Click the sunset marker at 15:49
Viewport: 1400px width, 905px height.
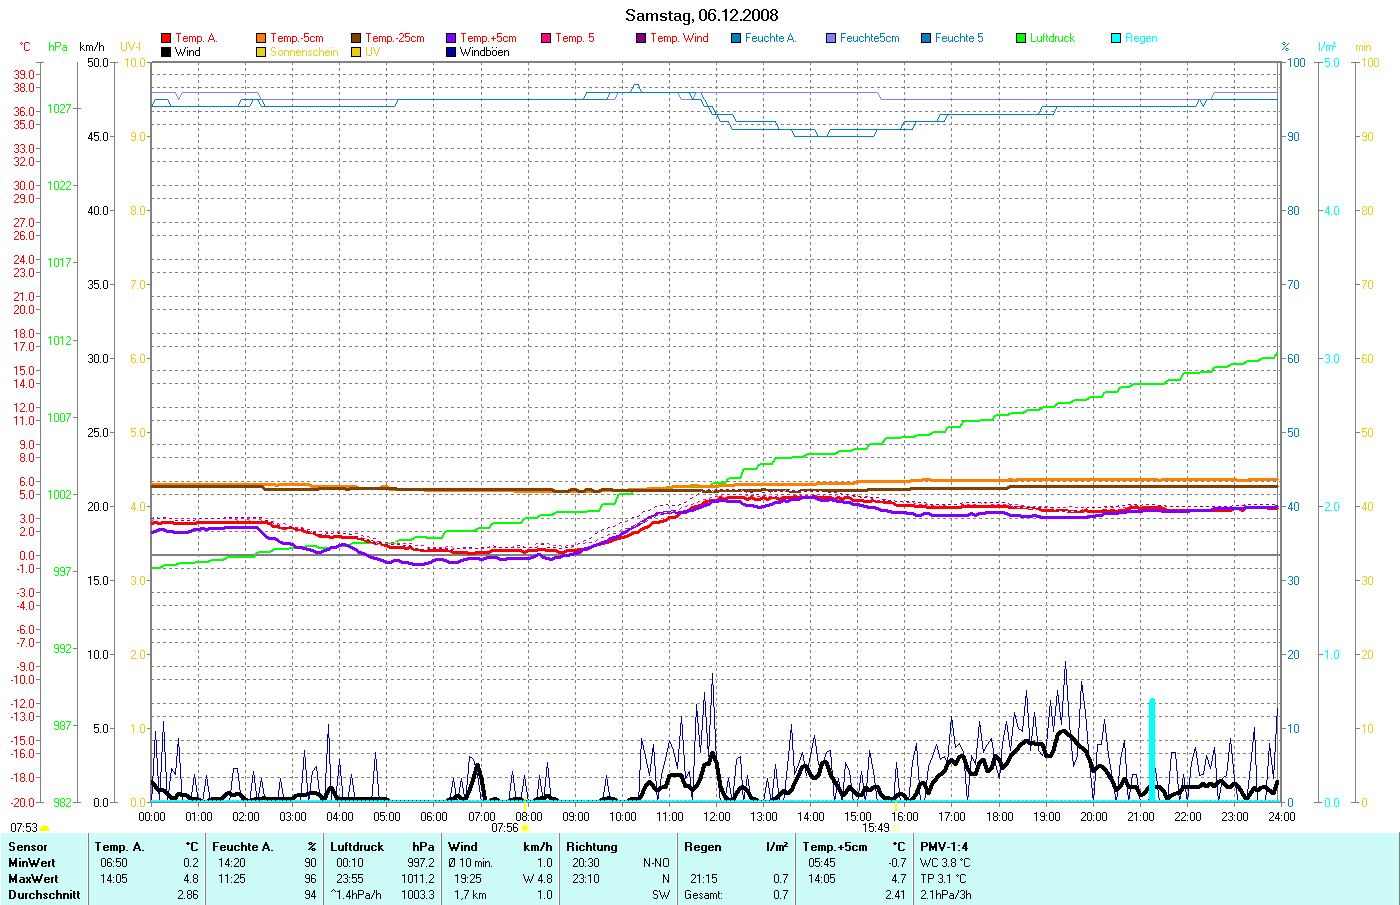pyautogui.click(x=897, y=802)
